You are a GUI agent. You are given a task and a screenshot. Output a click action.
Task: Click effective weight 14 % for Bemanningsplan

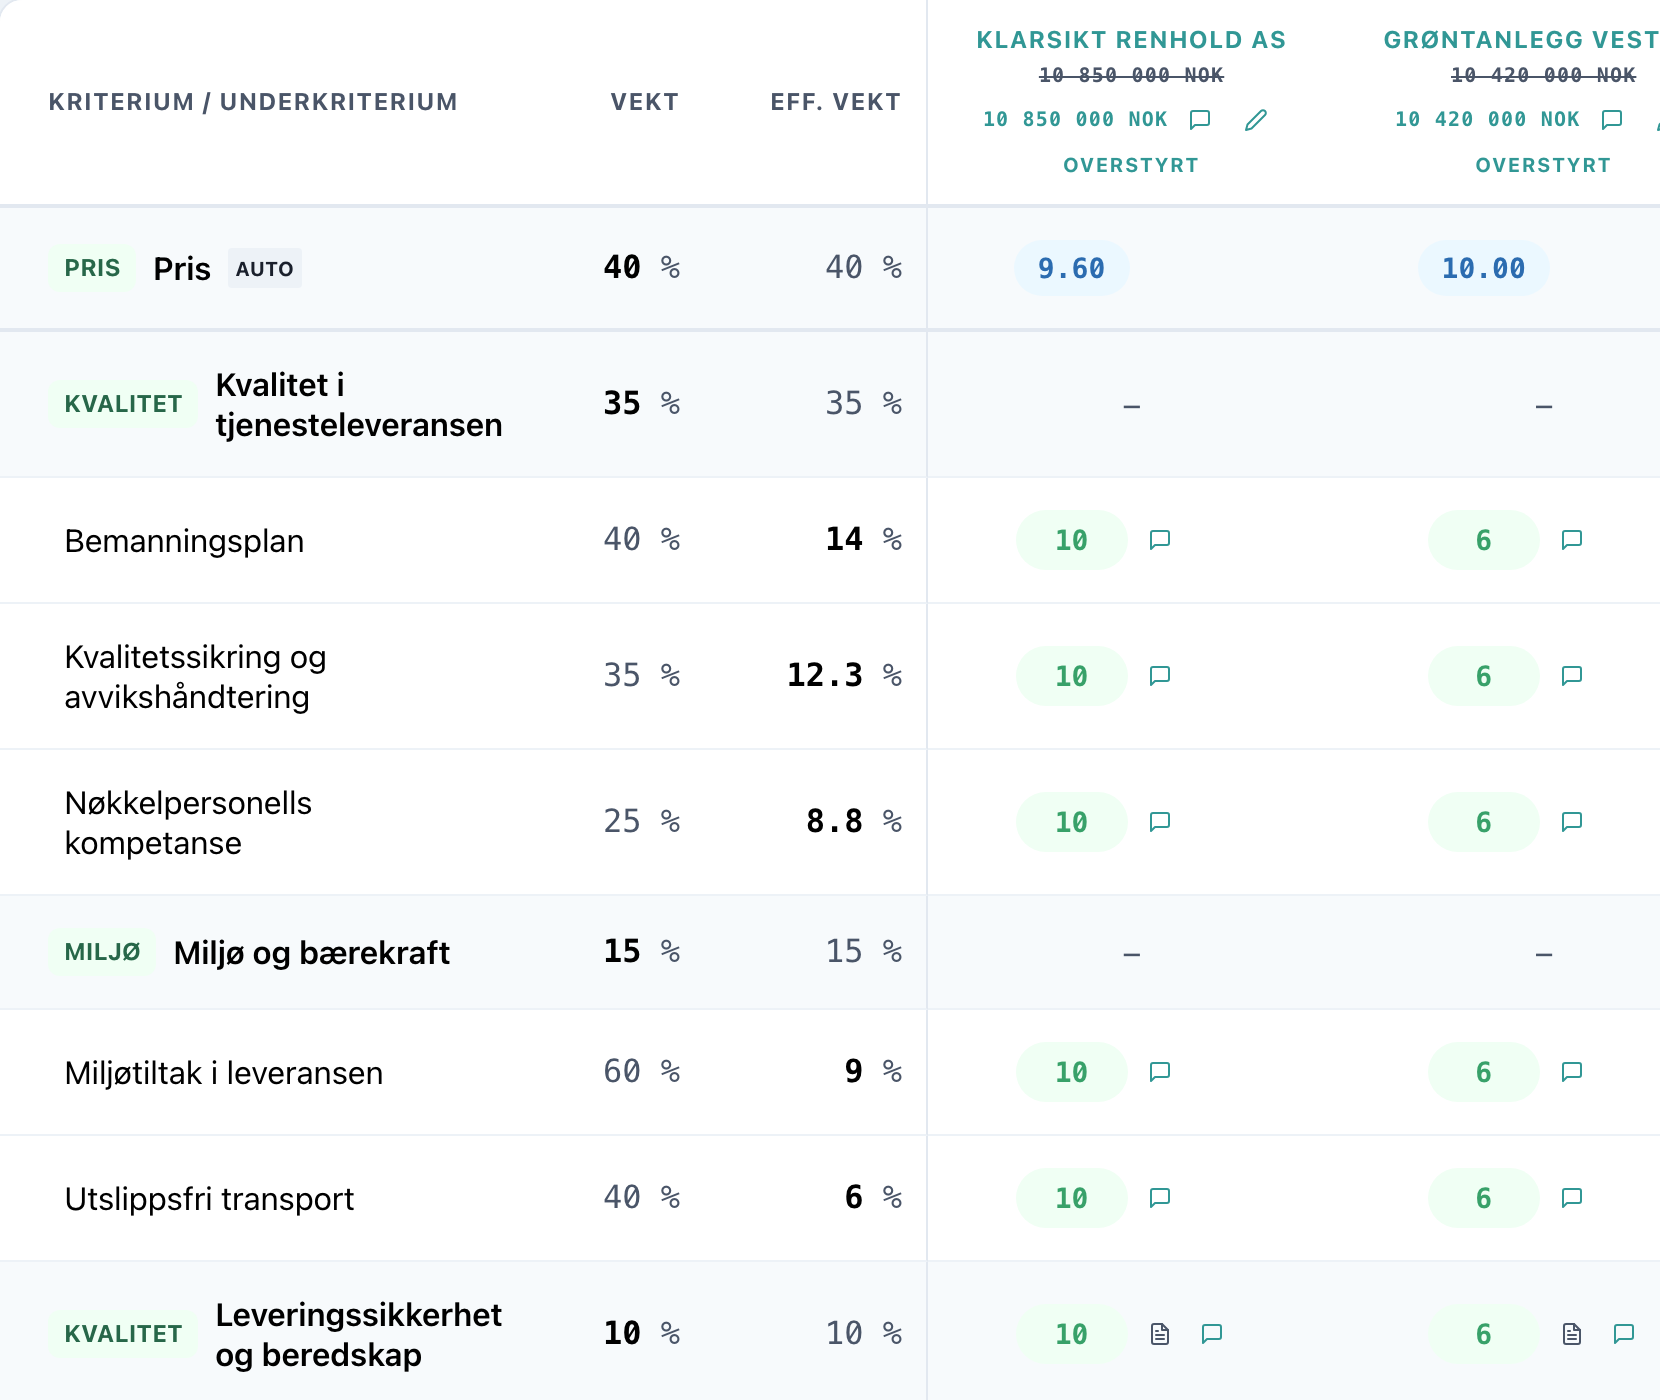pyautogui.click(x=864, y=540)
